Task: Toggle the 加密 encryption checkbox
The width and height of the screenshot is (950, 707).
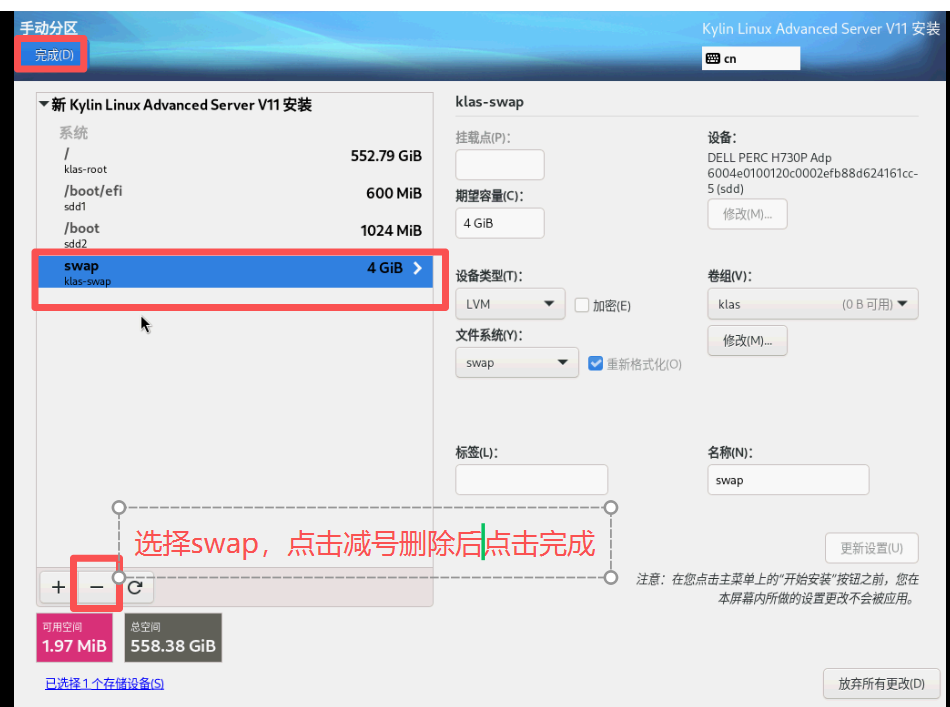Action: (582, 305)
